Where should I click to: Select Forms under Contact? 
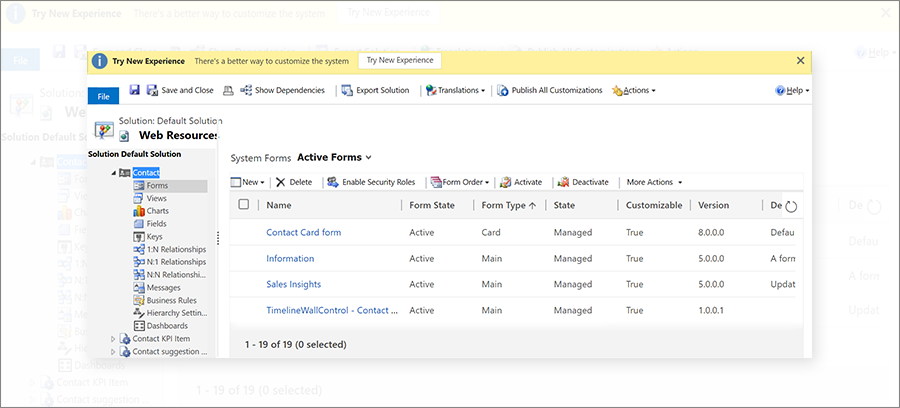[x=157, y=186]
